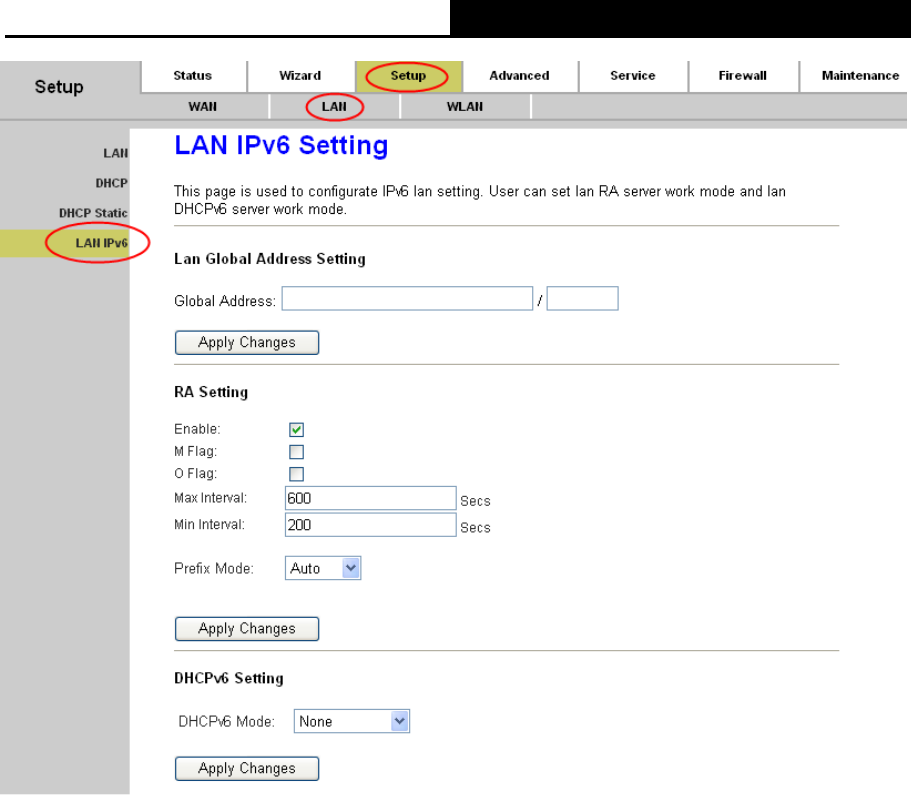Open DHCP Static sidebar item
This screenshot has width=911, height=801.
(x=93, y=213)
